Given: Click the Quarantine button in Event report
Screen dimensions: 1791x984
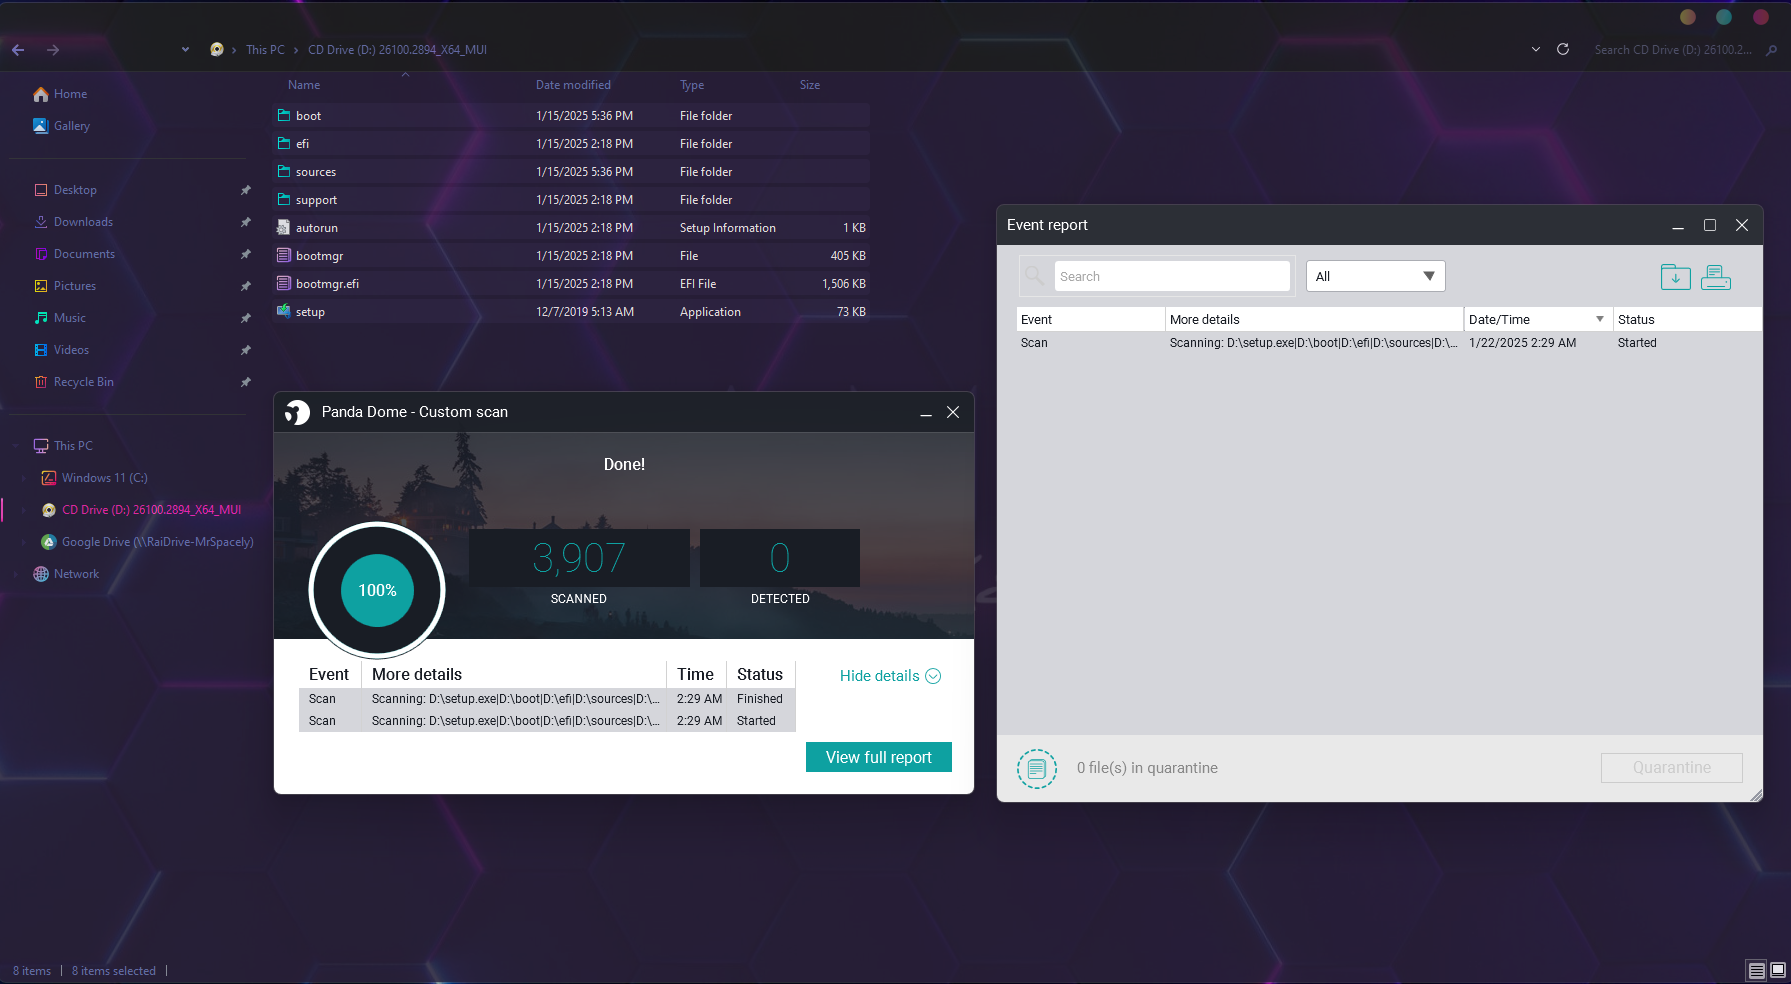Looking at the screenshot, I should (1671, 768).
